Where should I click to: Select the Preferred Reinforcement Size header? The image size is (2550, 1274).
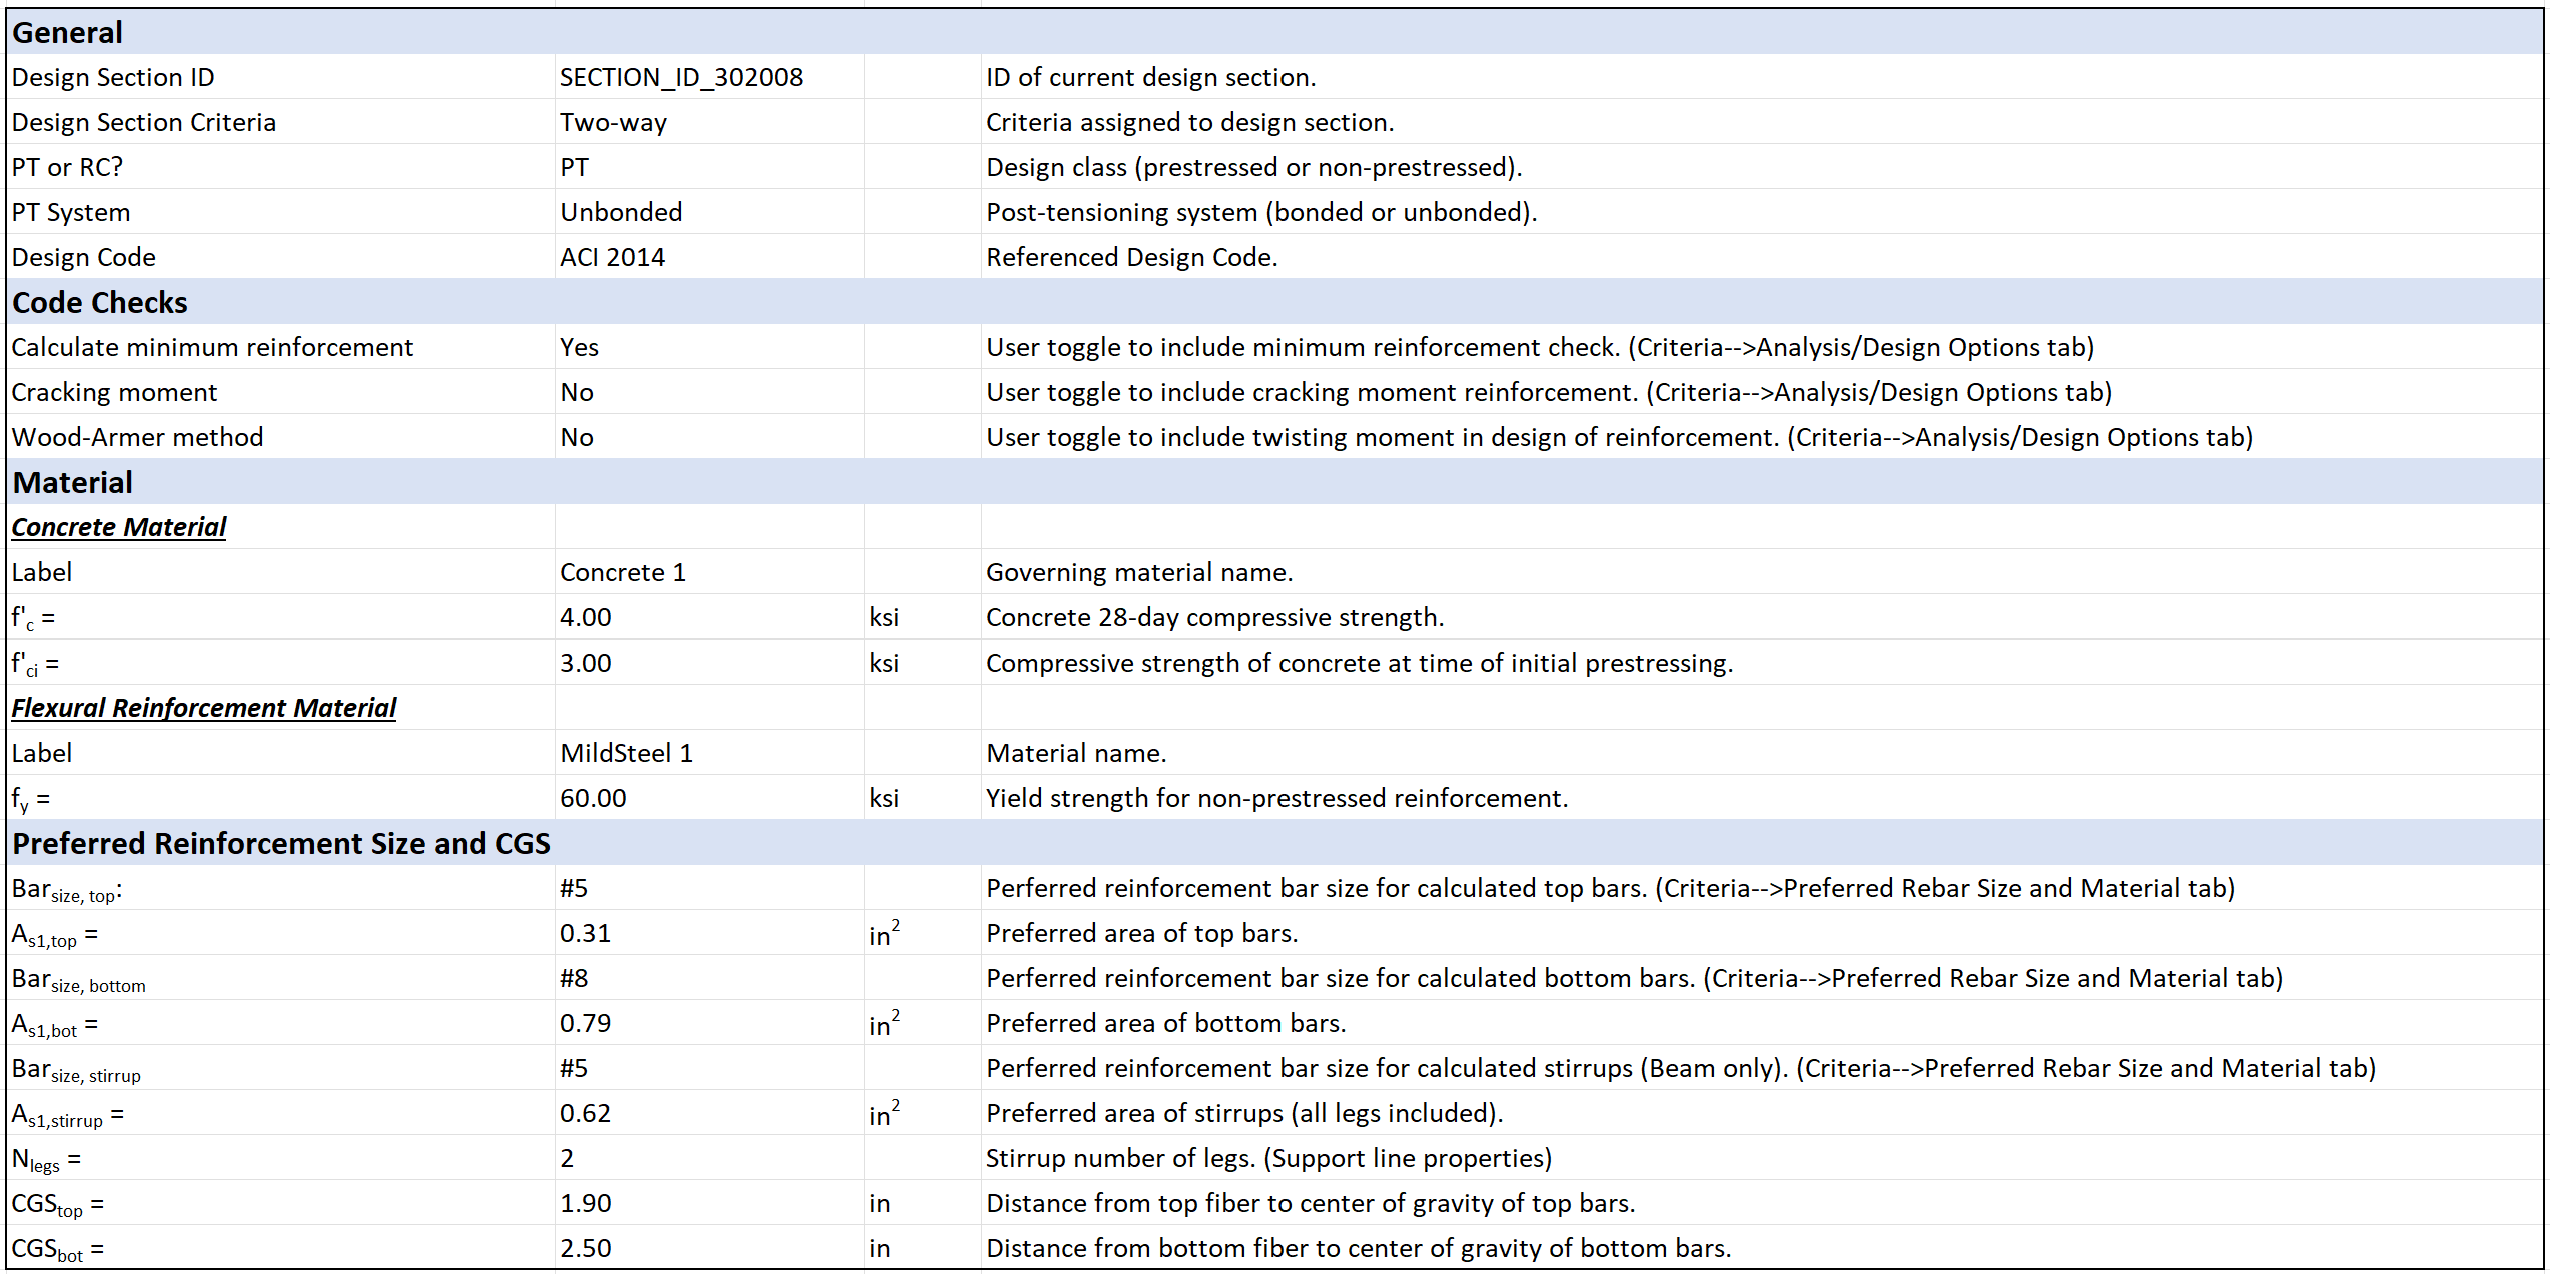(280, 843)
